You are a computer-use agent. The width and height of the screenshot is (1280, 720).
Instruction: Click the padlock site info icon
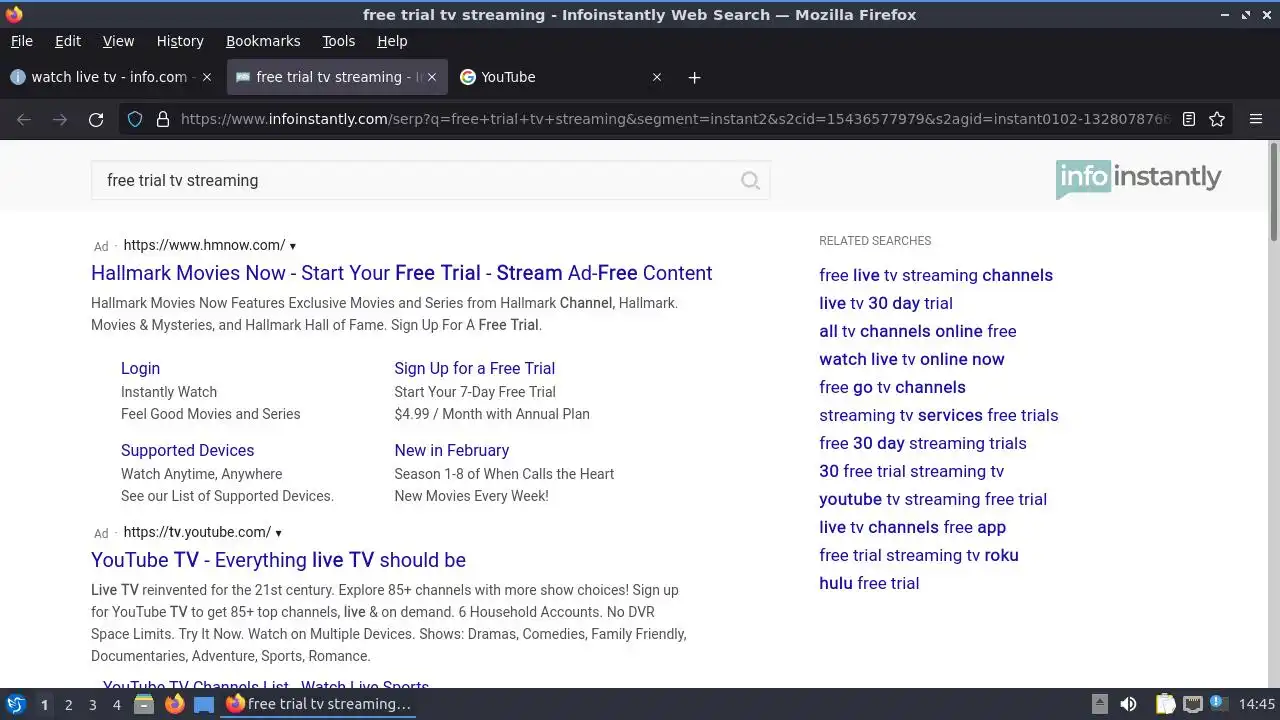[x=162, y=119]
